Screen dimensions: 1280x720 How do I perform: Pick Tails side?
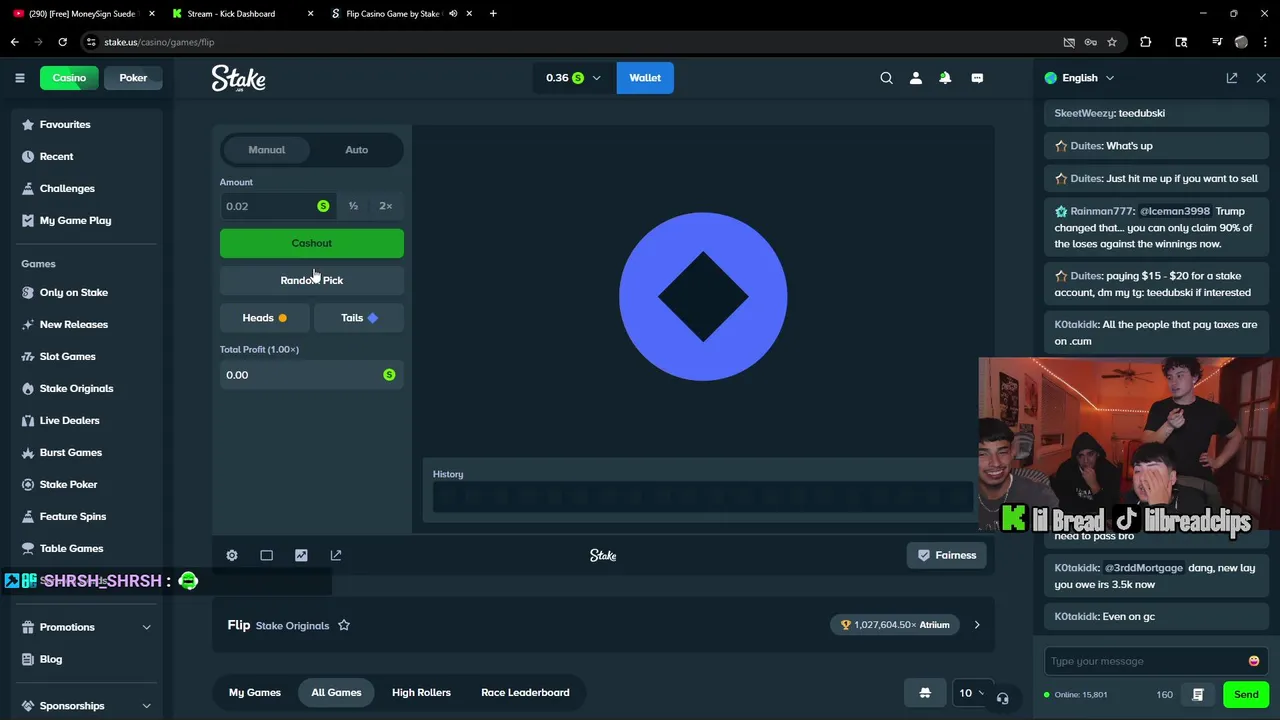coord(359,318)
